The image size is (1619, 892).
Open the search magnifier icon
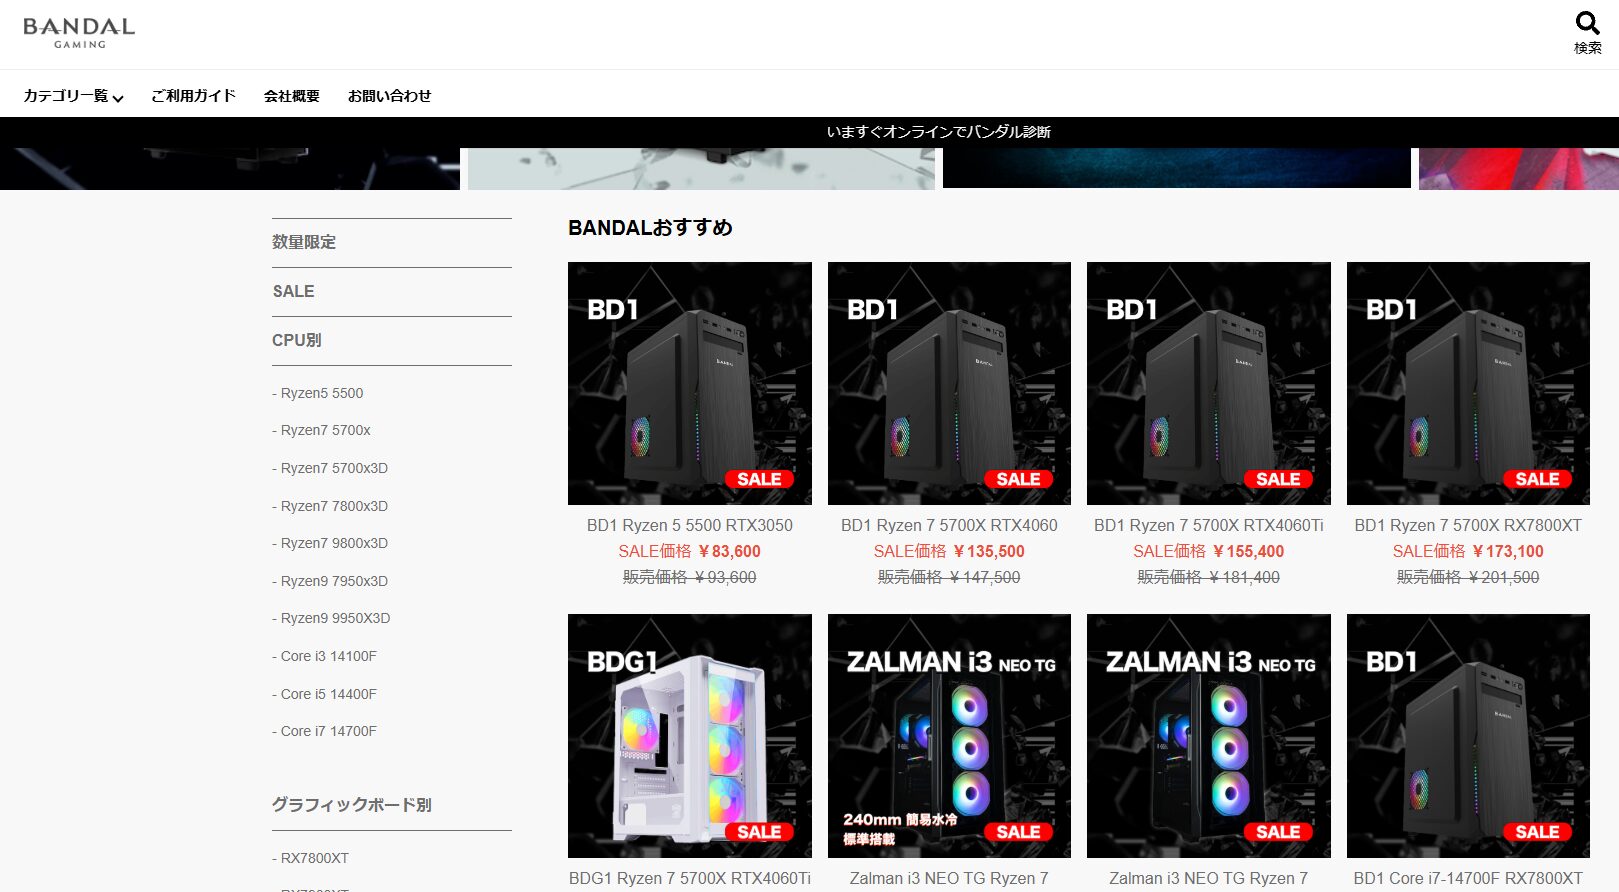click(x=1587, y=23)
